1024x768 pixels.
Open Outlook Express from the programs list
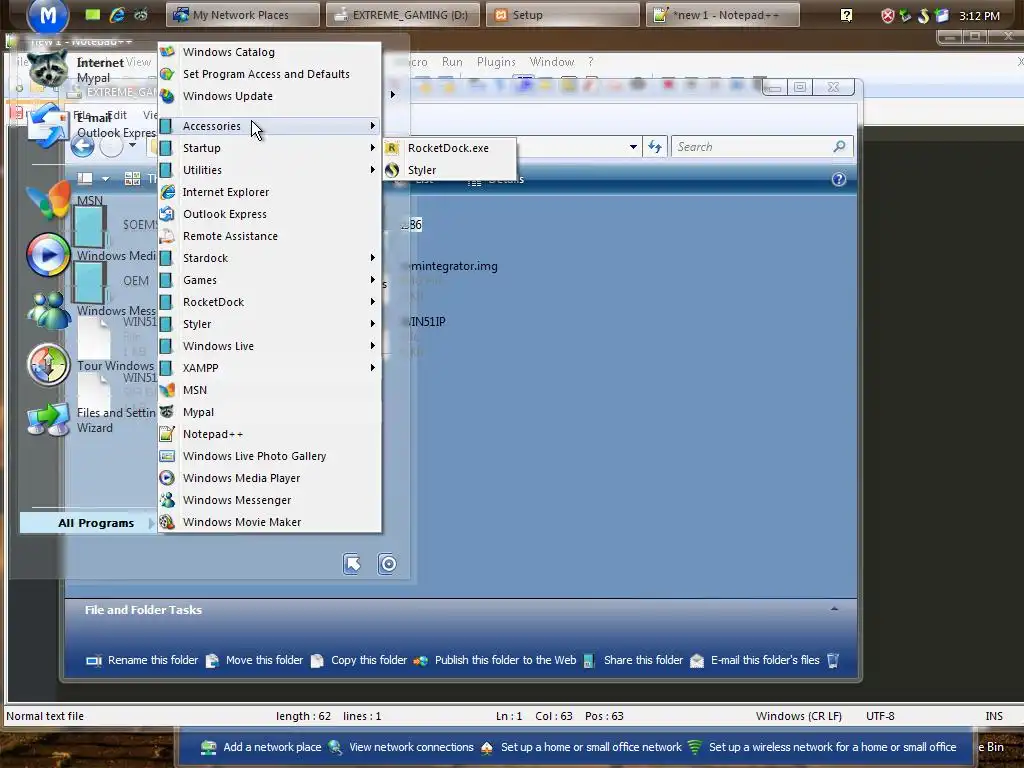pyautogui.click(x=269, y=214)
